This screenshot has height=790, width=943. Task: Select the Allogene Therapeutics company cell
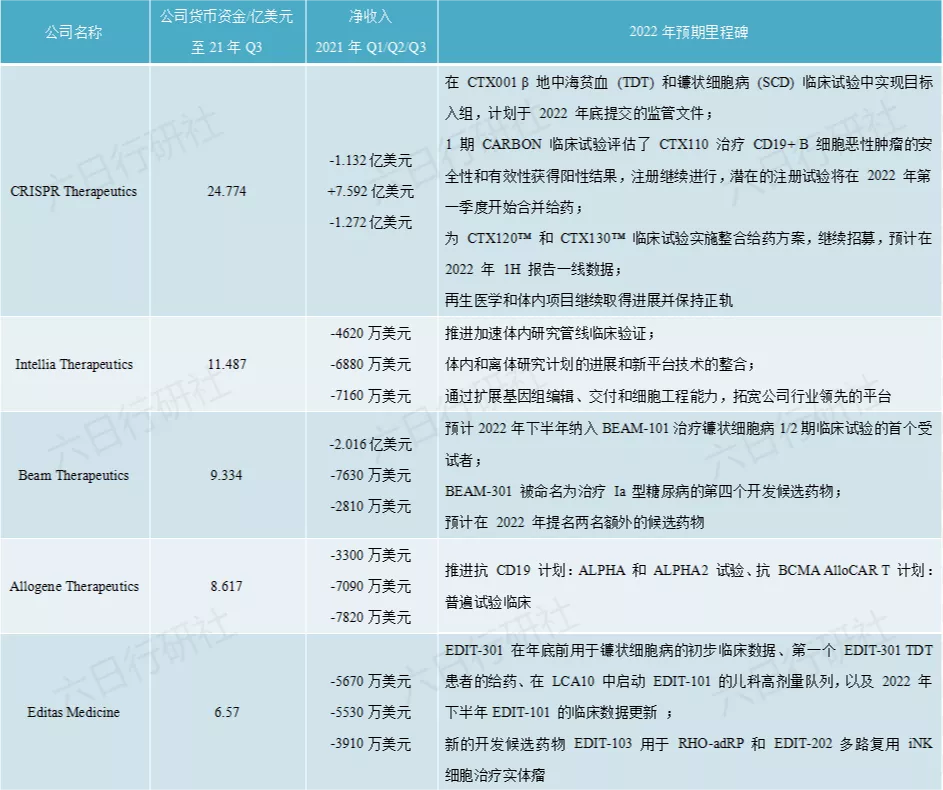74,586
